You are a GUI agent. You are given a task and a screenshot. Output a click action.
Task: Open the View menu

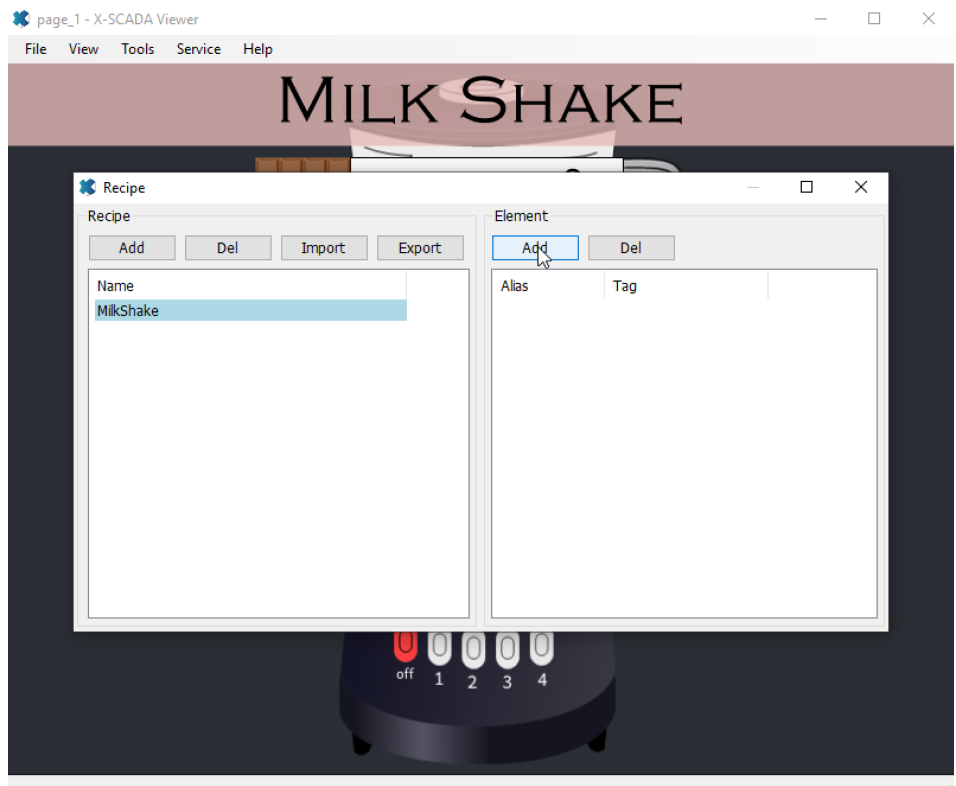[84, 49]
